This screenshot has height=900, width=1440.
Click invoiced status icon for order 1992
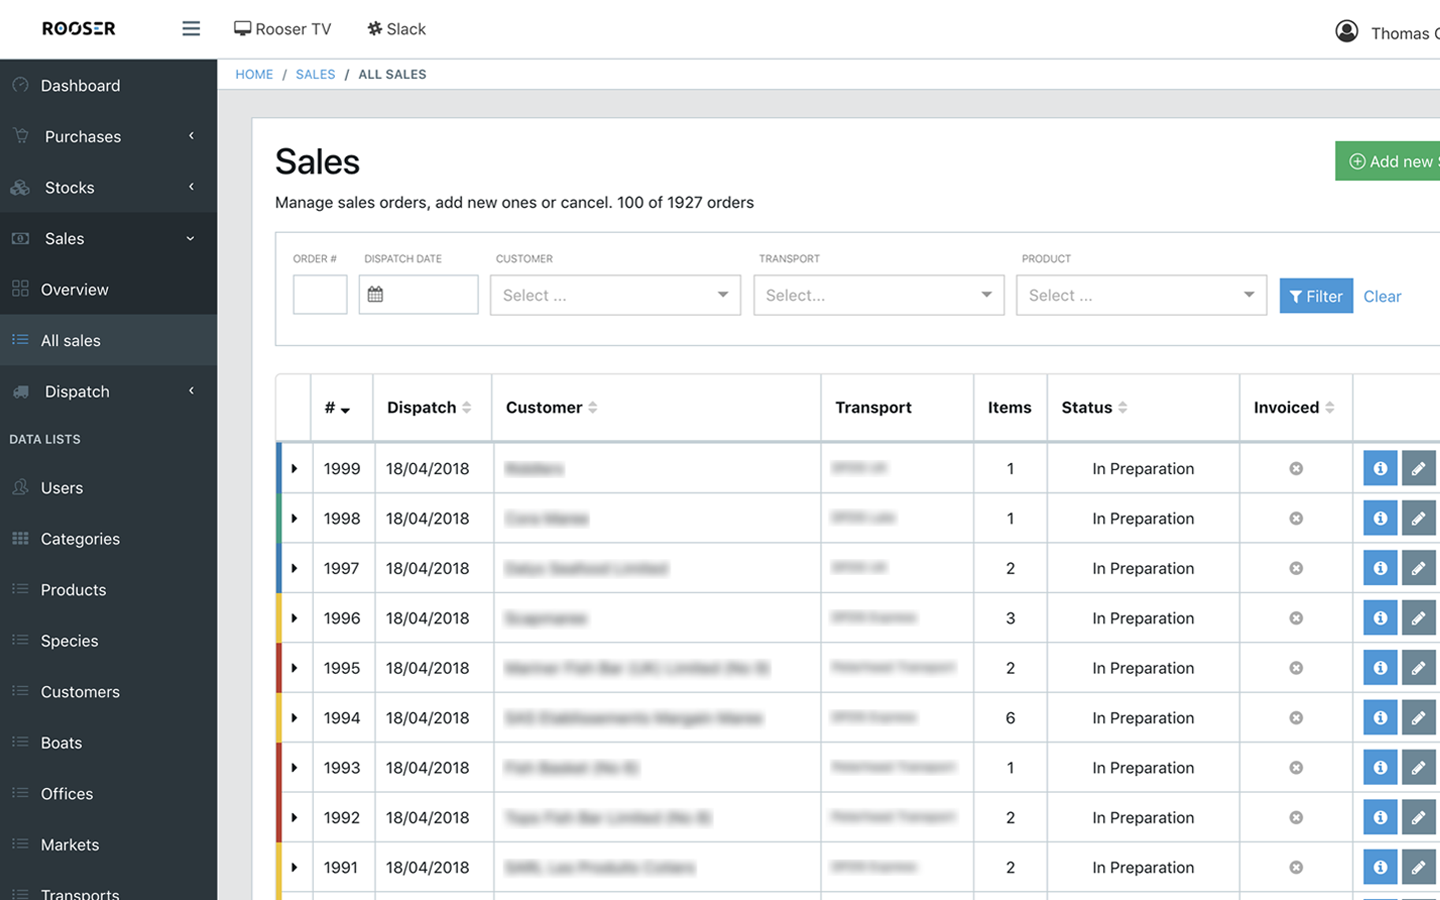tap(1296, 817)
